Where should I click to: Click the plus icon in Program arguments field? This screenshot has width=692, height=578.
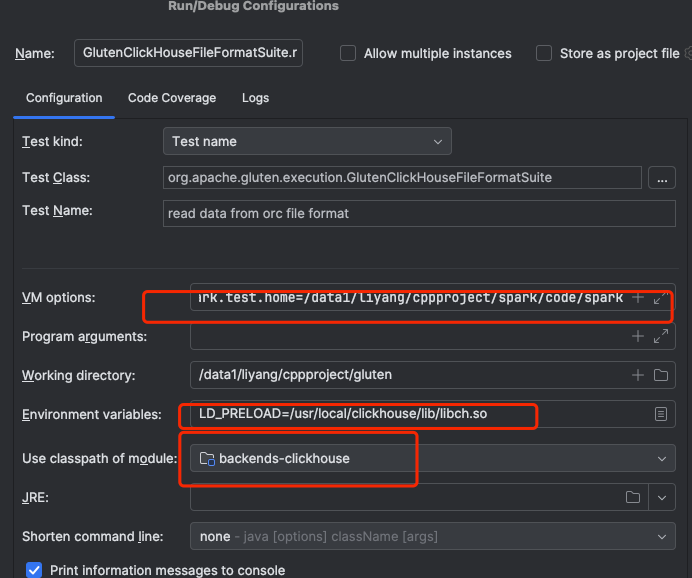(x=637, y=336)
